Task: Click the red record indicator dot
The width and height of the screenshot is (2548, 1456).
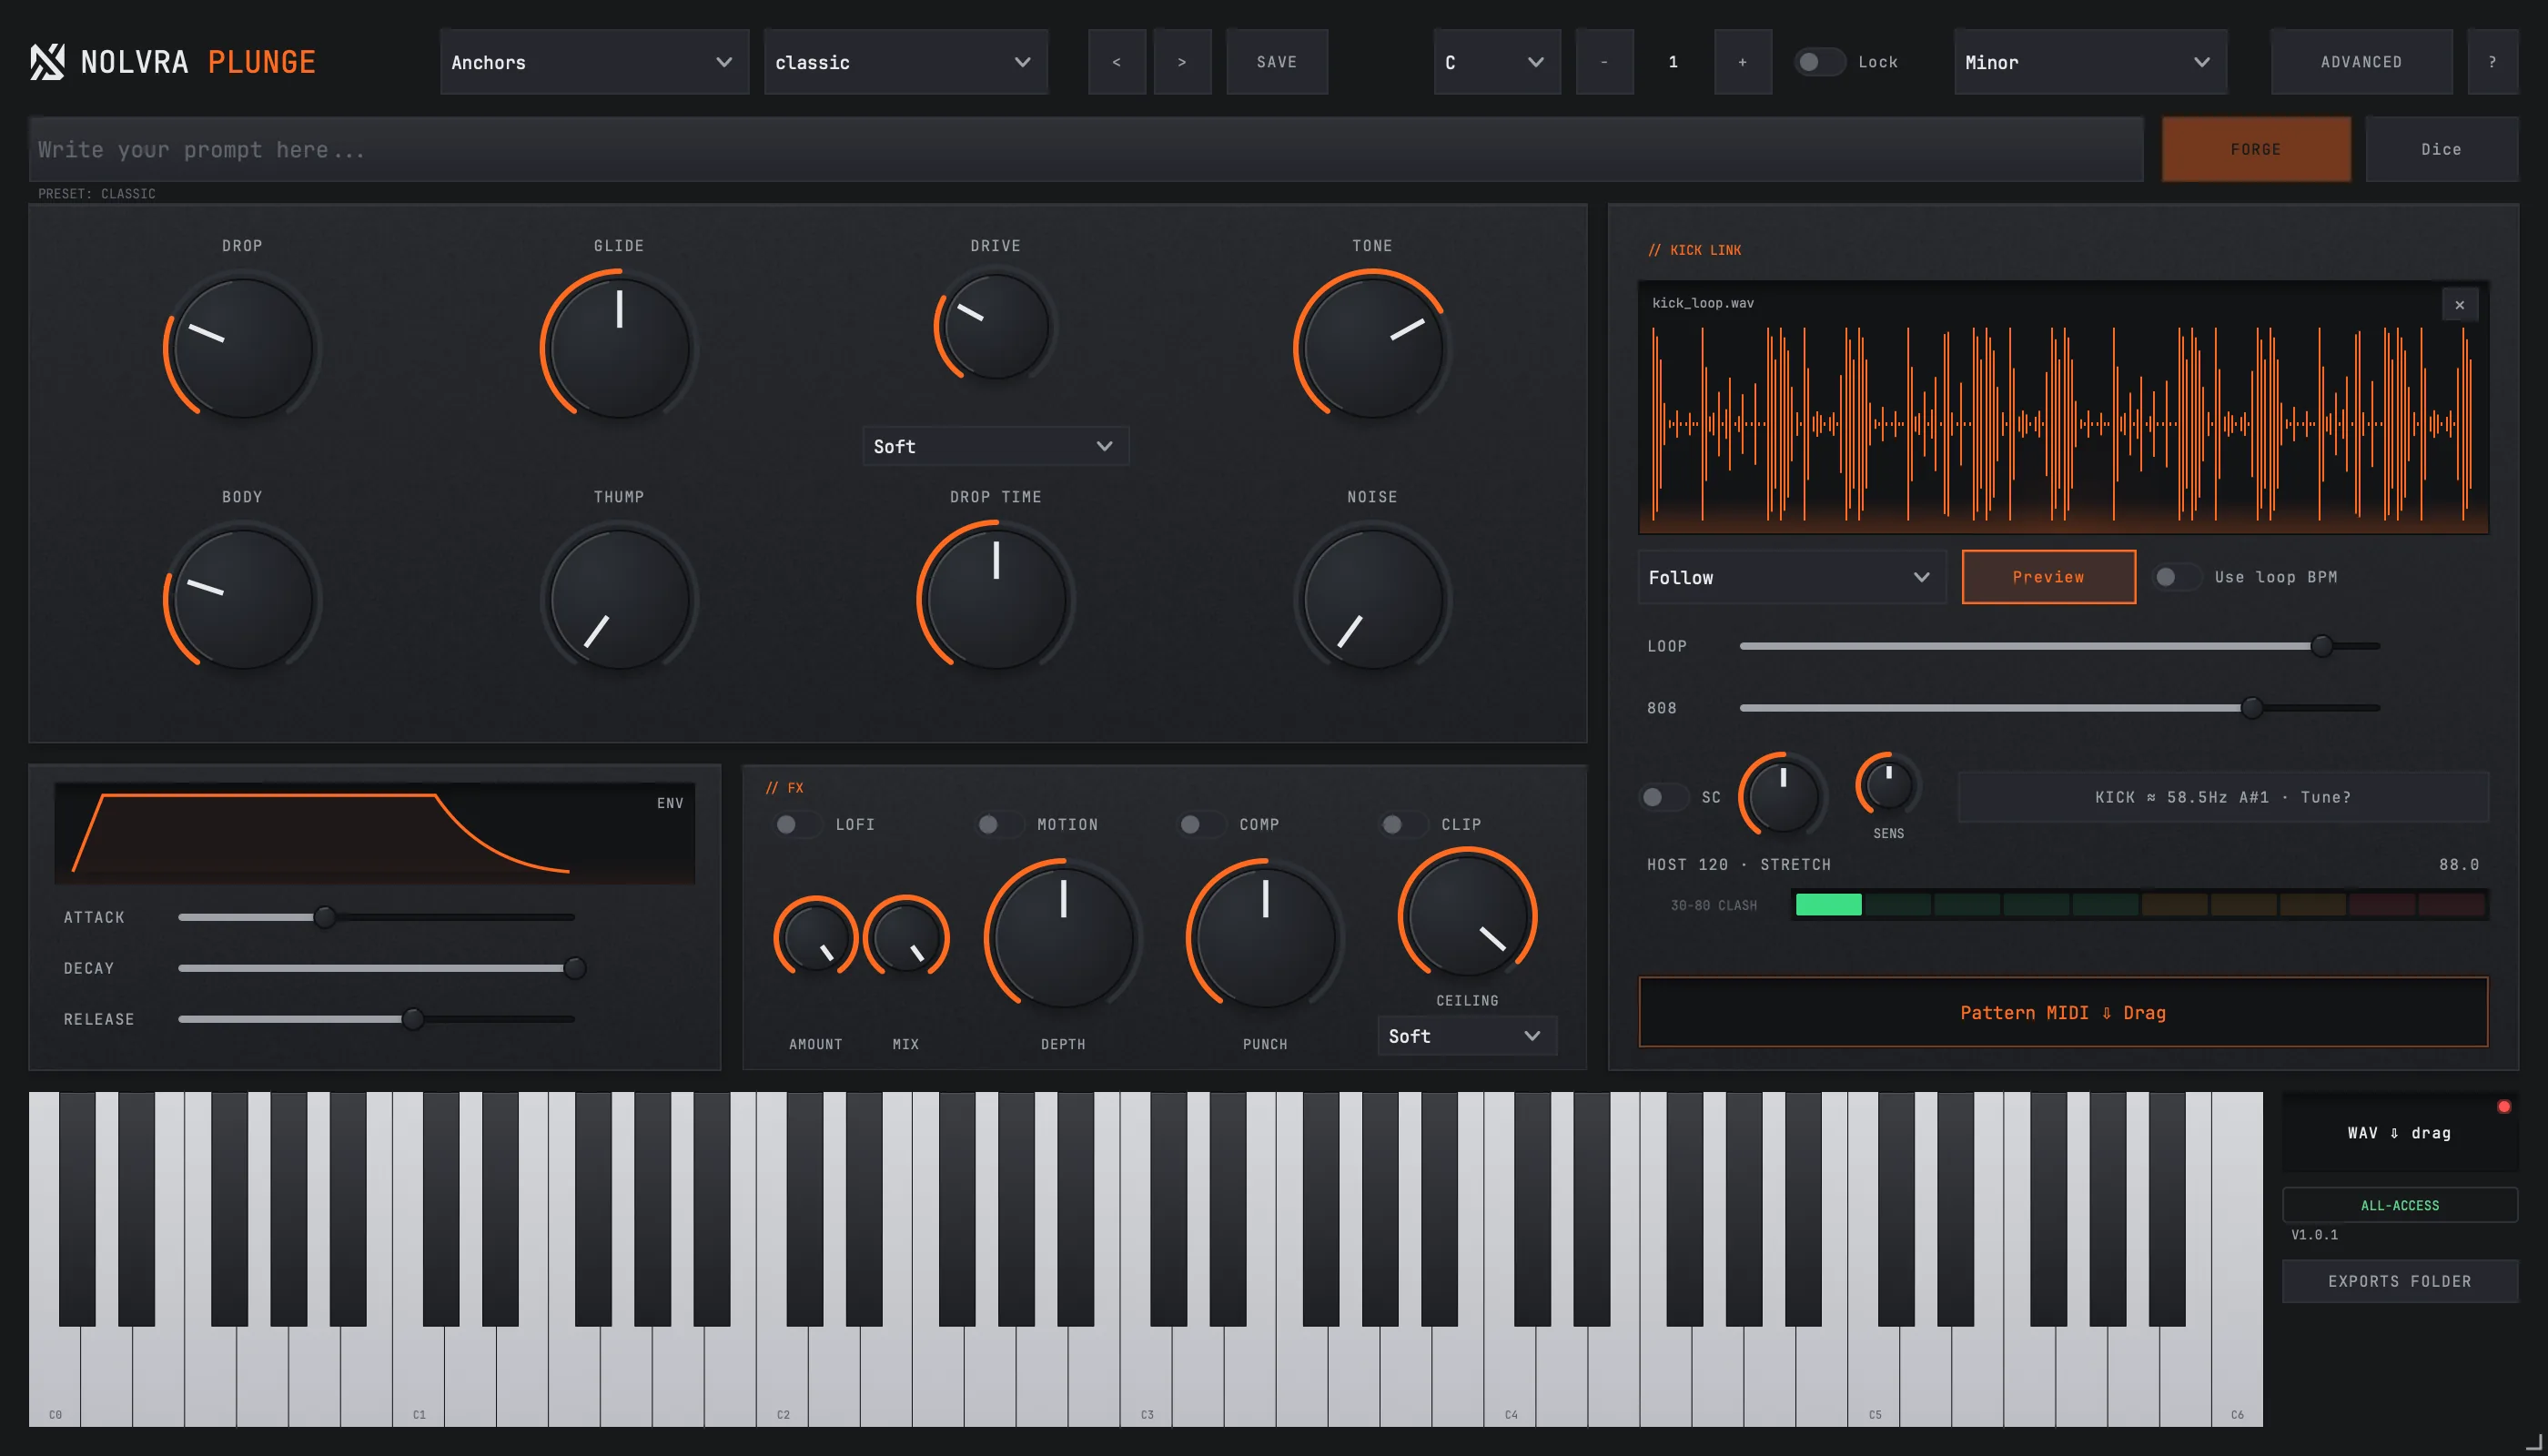Action: point(2504,1106)
